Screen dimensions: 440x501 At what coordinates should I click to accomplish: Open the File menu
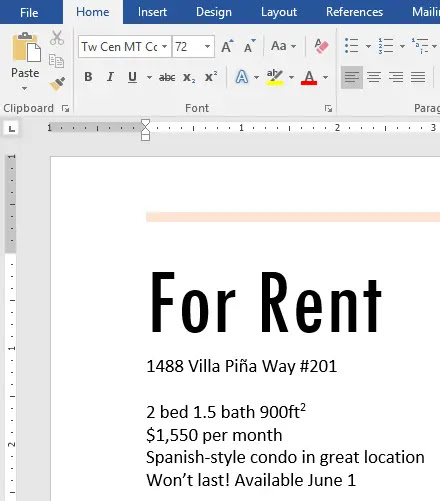pos(29,13)
